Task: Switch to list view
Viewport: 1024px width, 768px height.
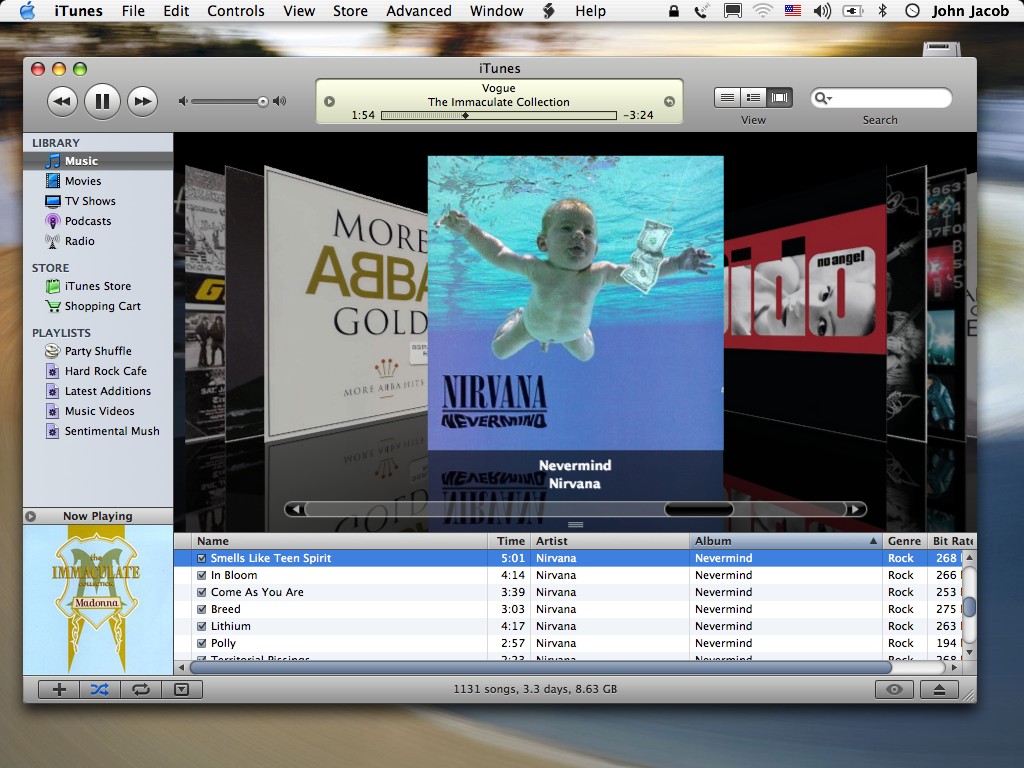Action: [x=727, y=97]
